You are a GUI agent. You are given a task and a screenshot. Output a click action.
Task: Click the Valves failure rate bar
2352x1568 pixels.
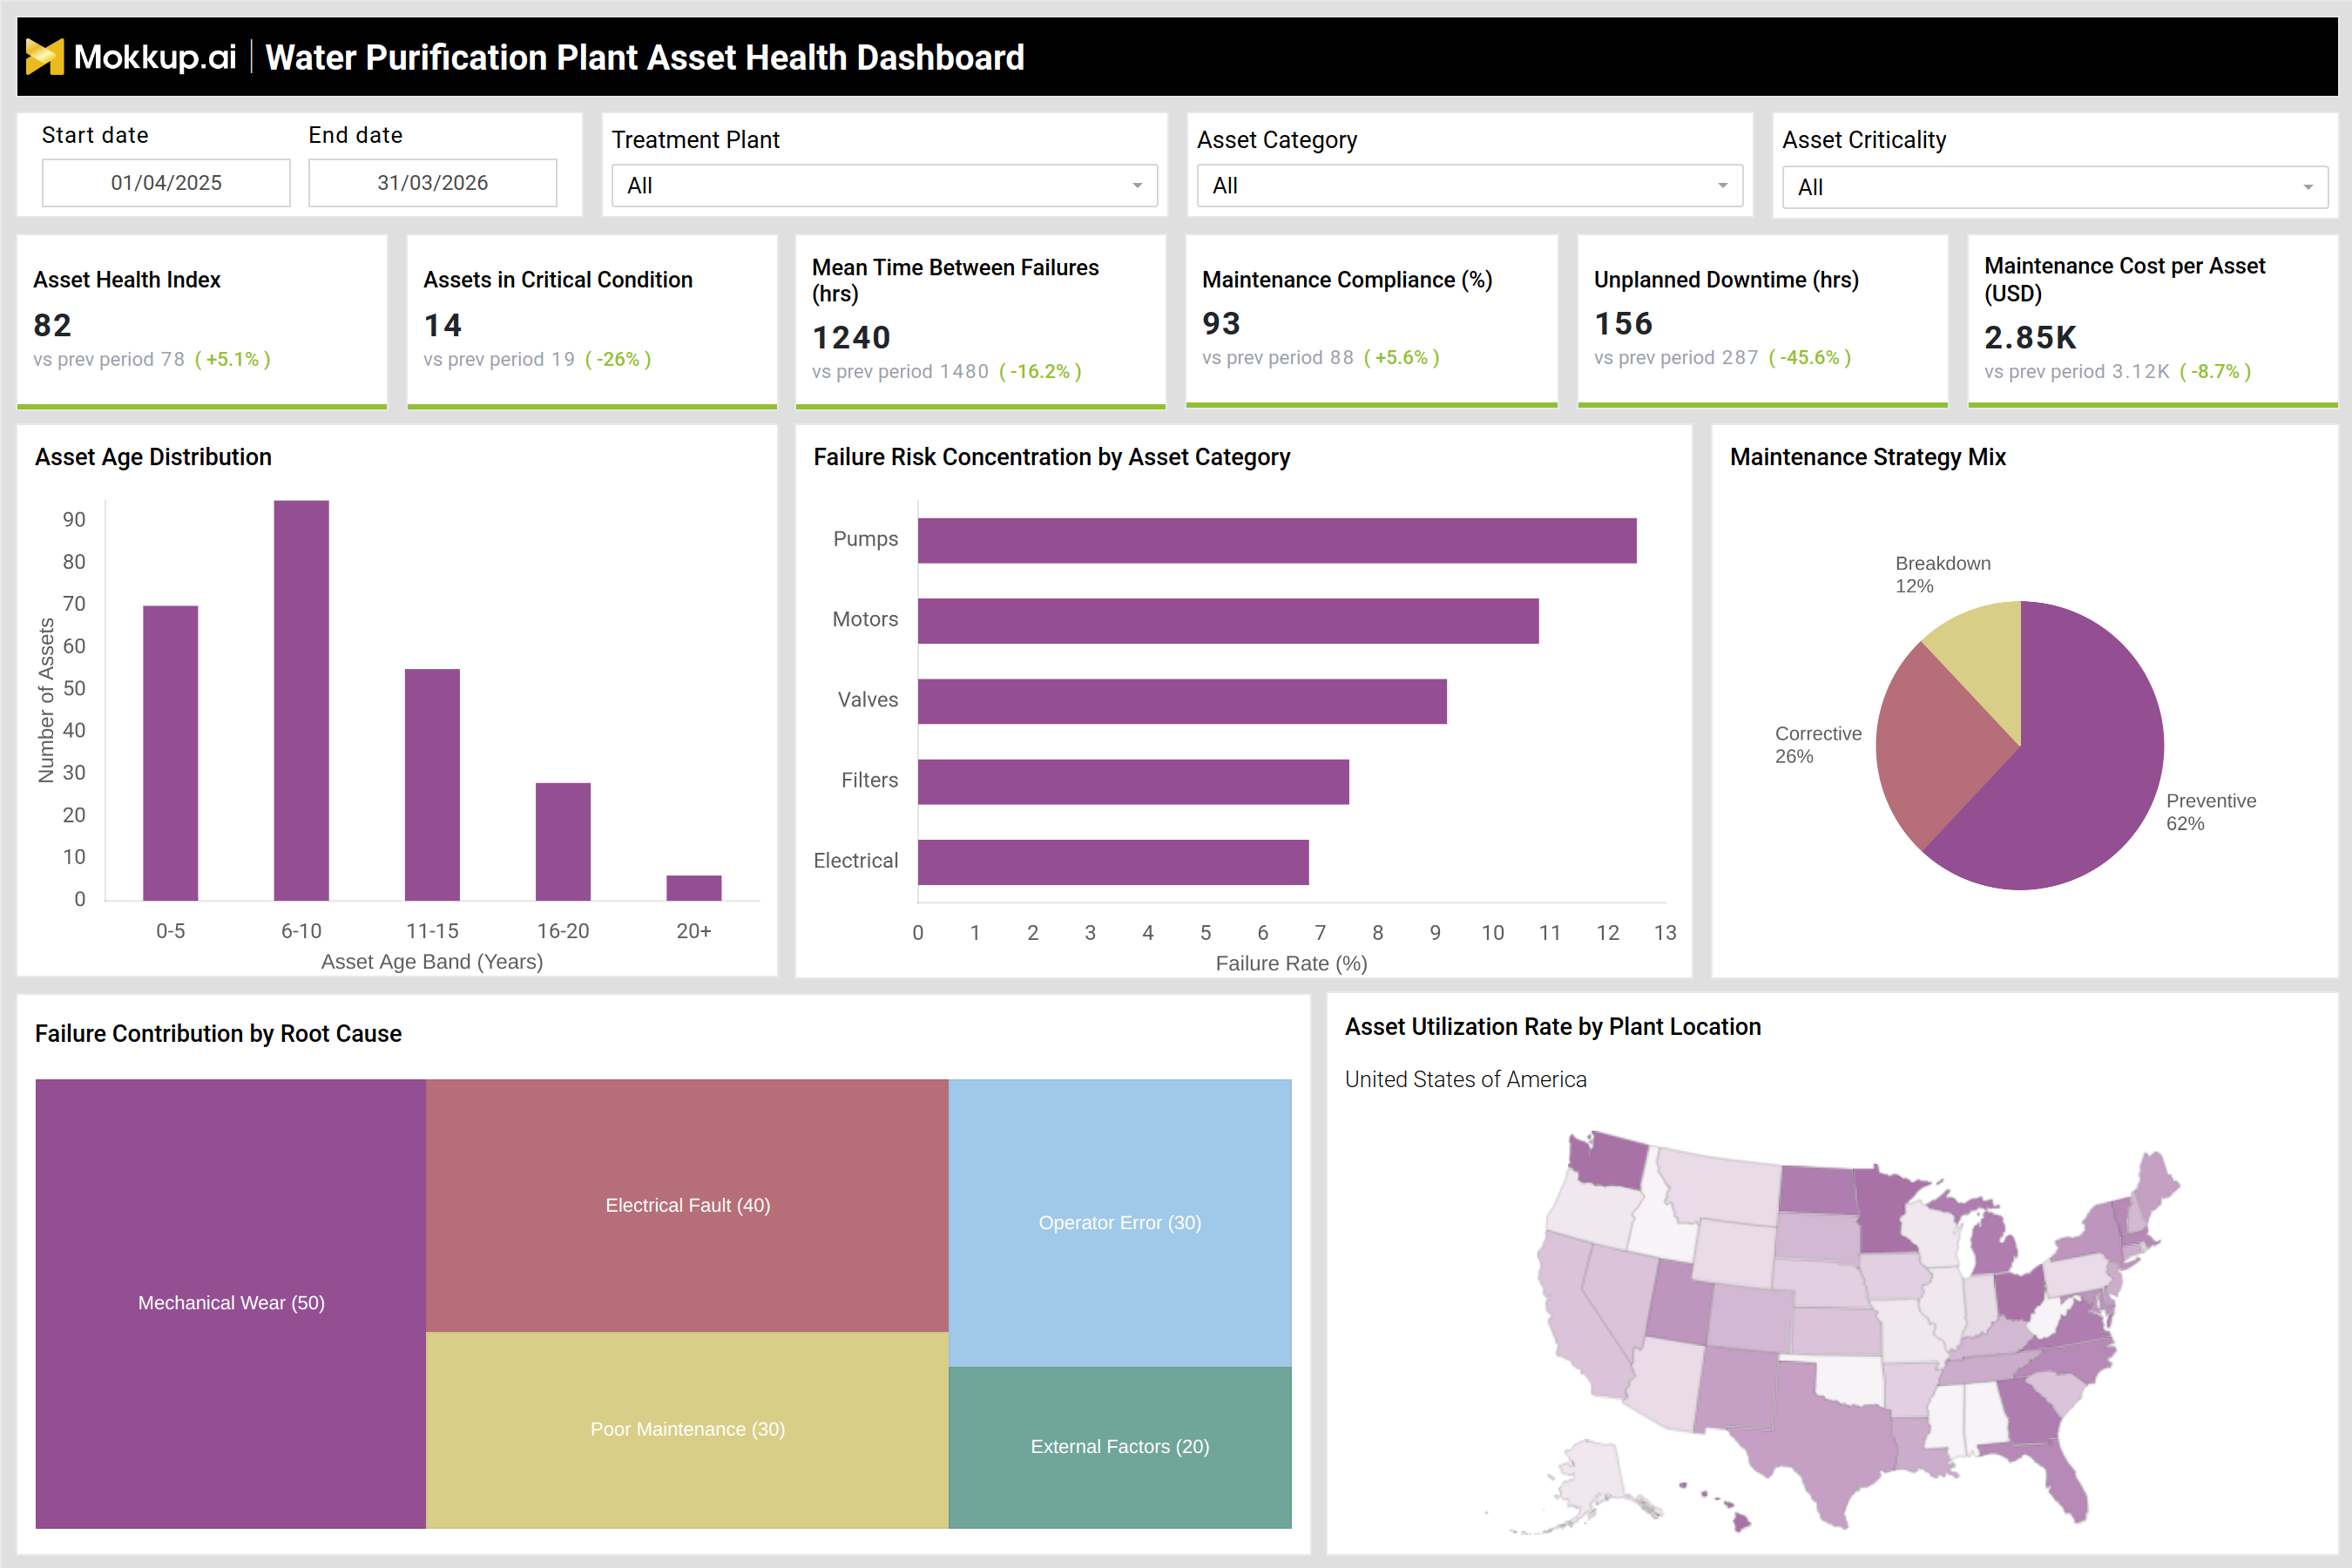click(x=1182, y=701)
